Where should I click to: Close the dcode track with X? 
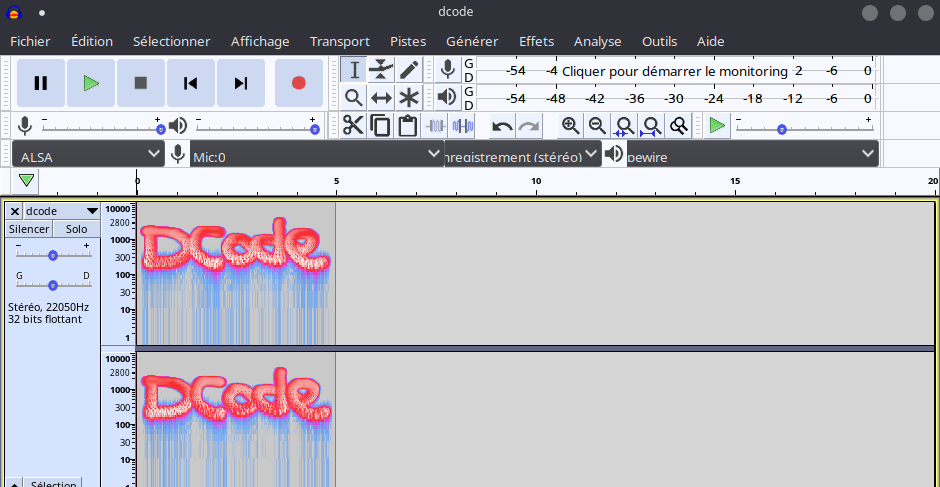point(15,211)
